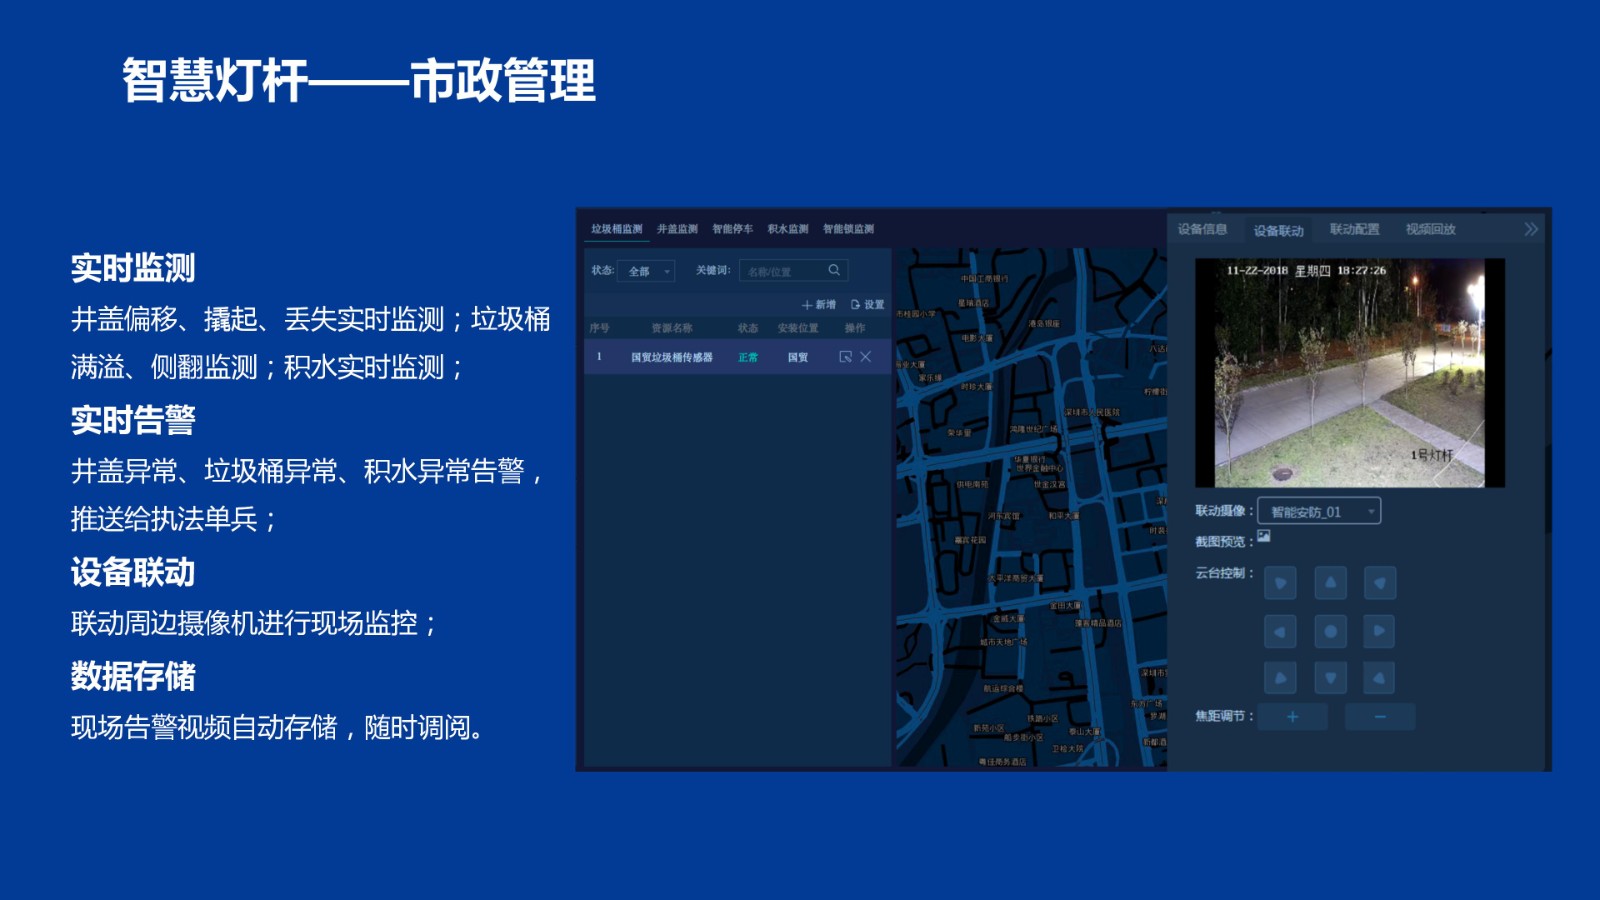Pan camera right with PTZ arrow
1600x900 pixels.
[1379, 631]
